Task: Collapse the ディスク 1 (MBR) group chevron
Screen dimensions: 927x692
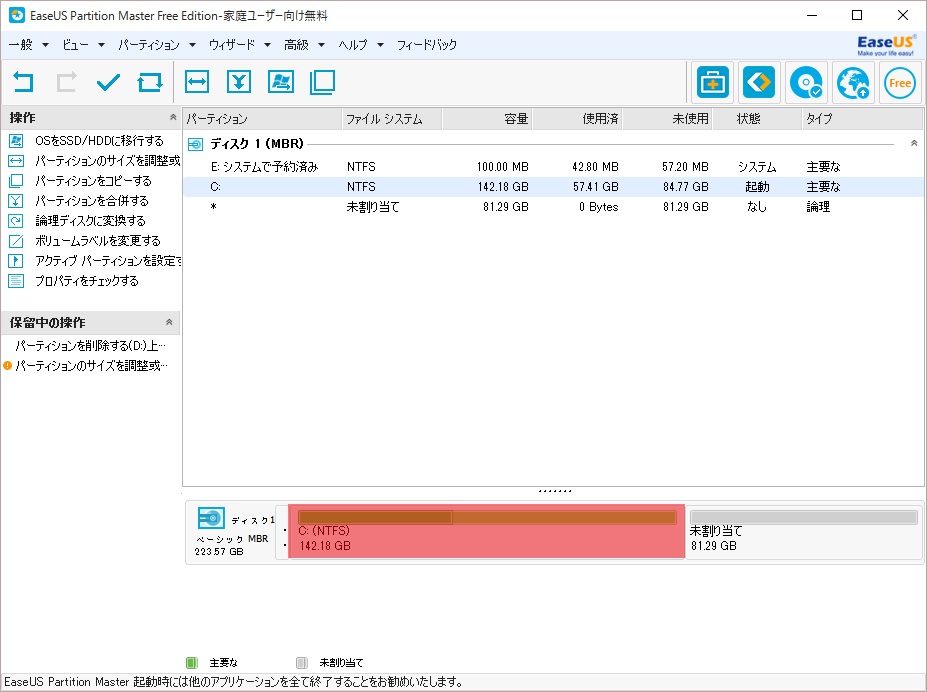Action: point(913,144)
